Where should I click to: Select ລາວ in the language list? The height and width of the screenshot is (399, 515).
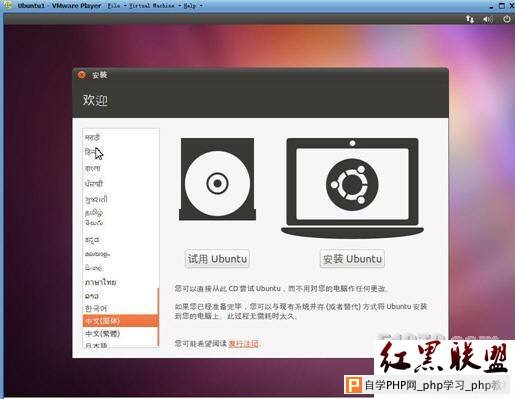pyautogui.click(x=120, y=296)
